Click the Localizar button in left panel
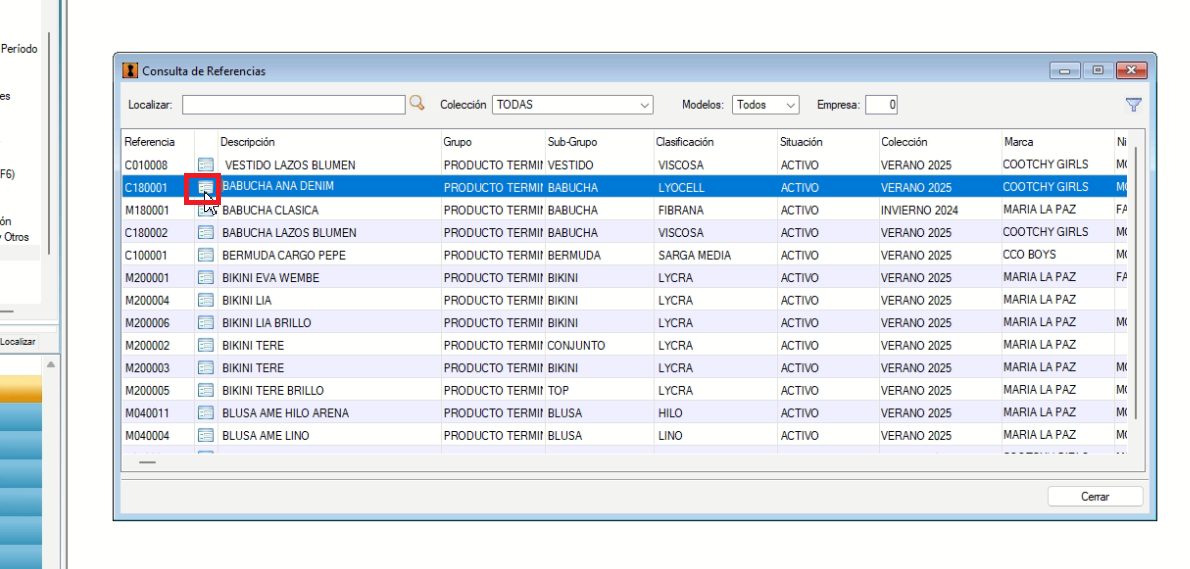1190x569 pixels. tap(17, 342)
